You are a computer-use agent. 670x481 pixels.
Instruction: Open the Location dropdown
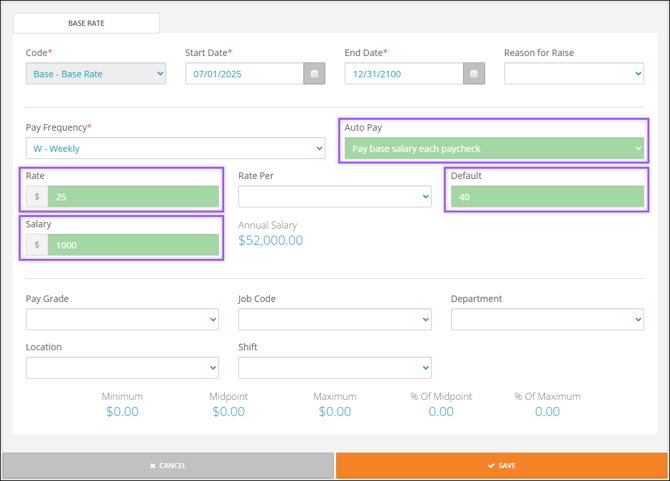[x=122, y=368]
